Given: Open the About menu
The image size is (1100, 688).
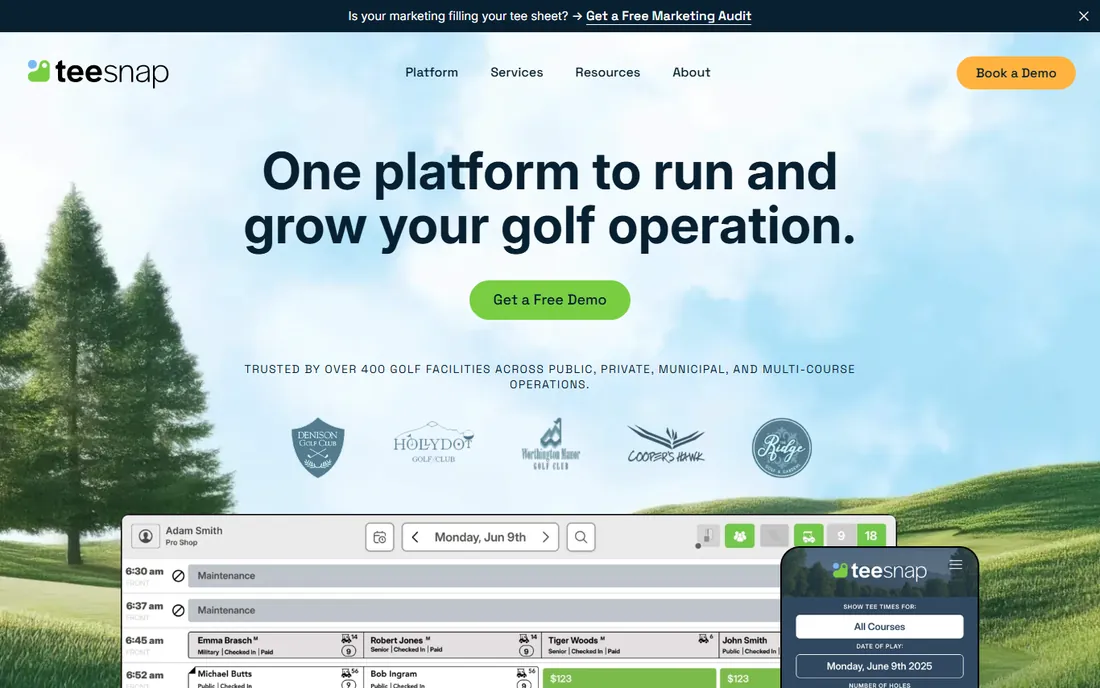Looking at the screenshot, I should 691,72.
